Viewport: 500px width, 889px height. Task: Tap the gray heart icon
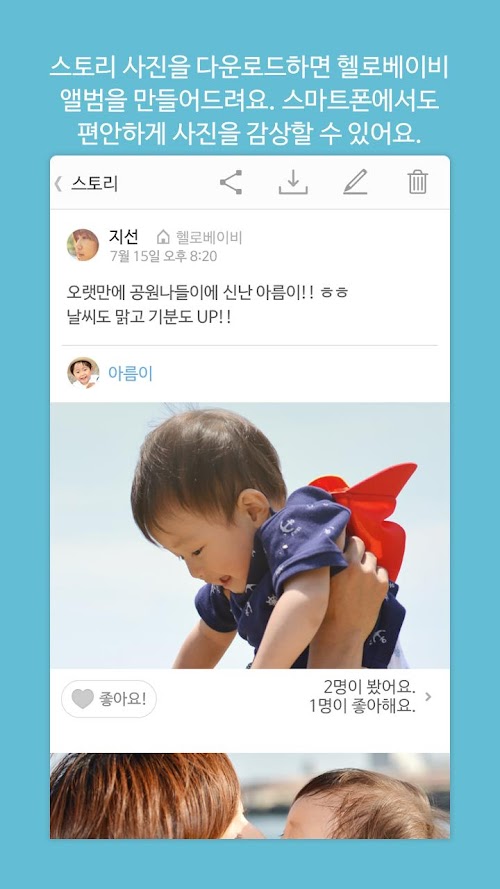83,699
